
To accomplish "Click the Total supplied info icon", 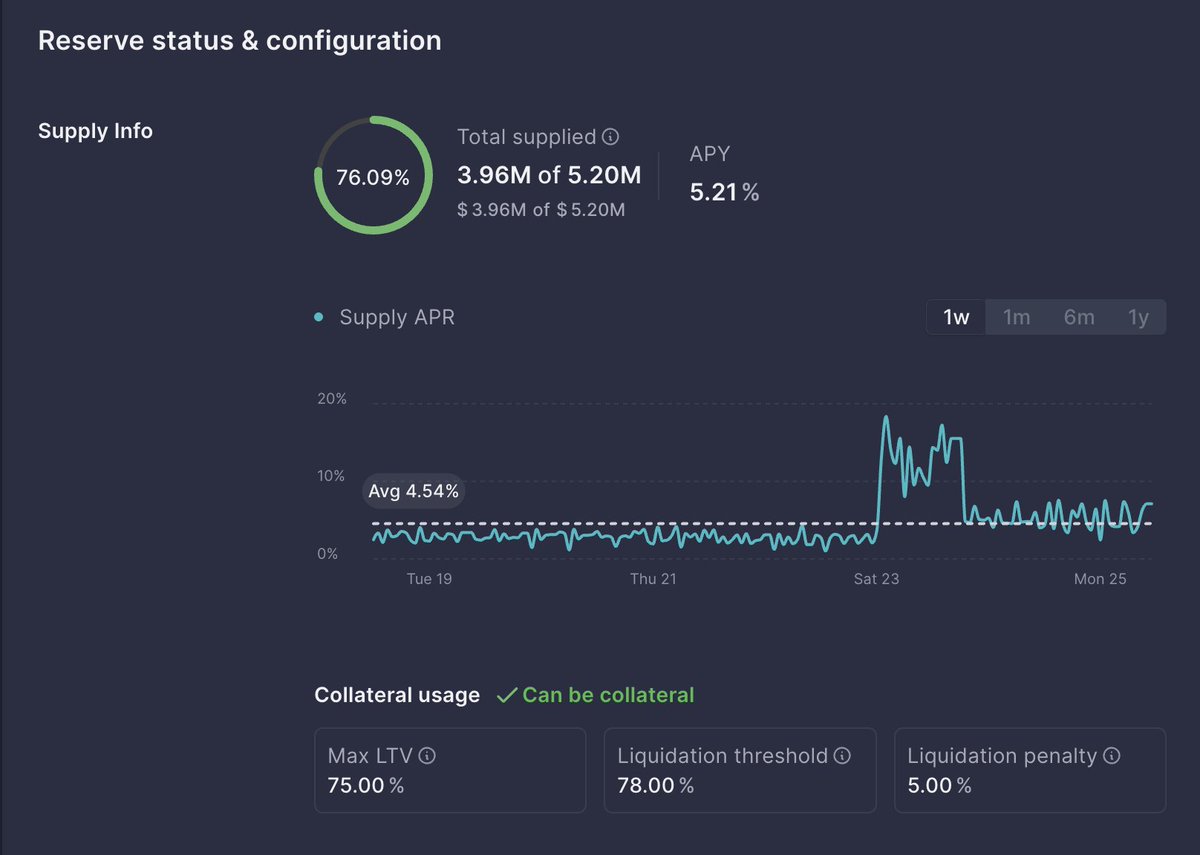I will tap(611, 137).
